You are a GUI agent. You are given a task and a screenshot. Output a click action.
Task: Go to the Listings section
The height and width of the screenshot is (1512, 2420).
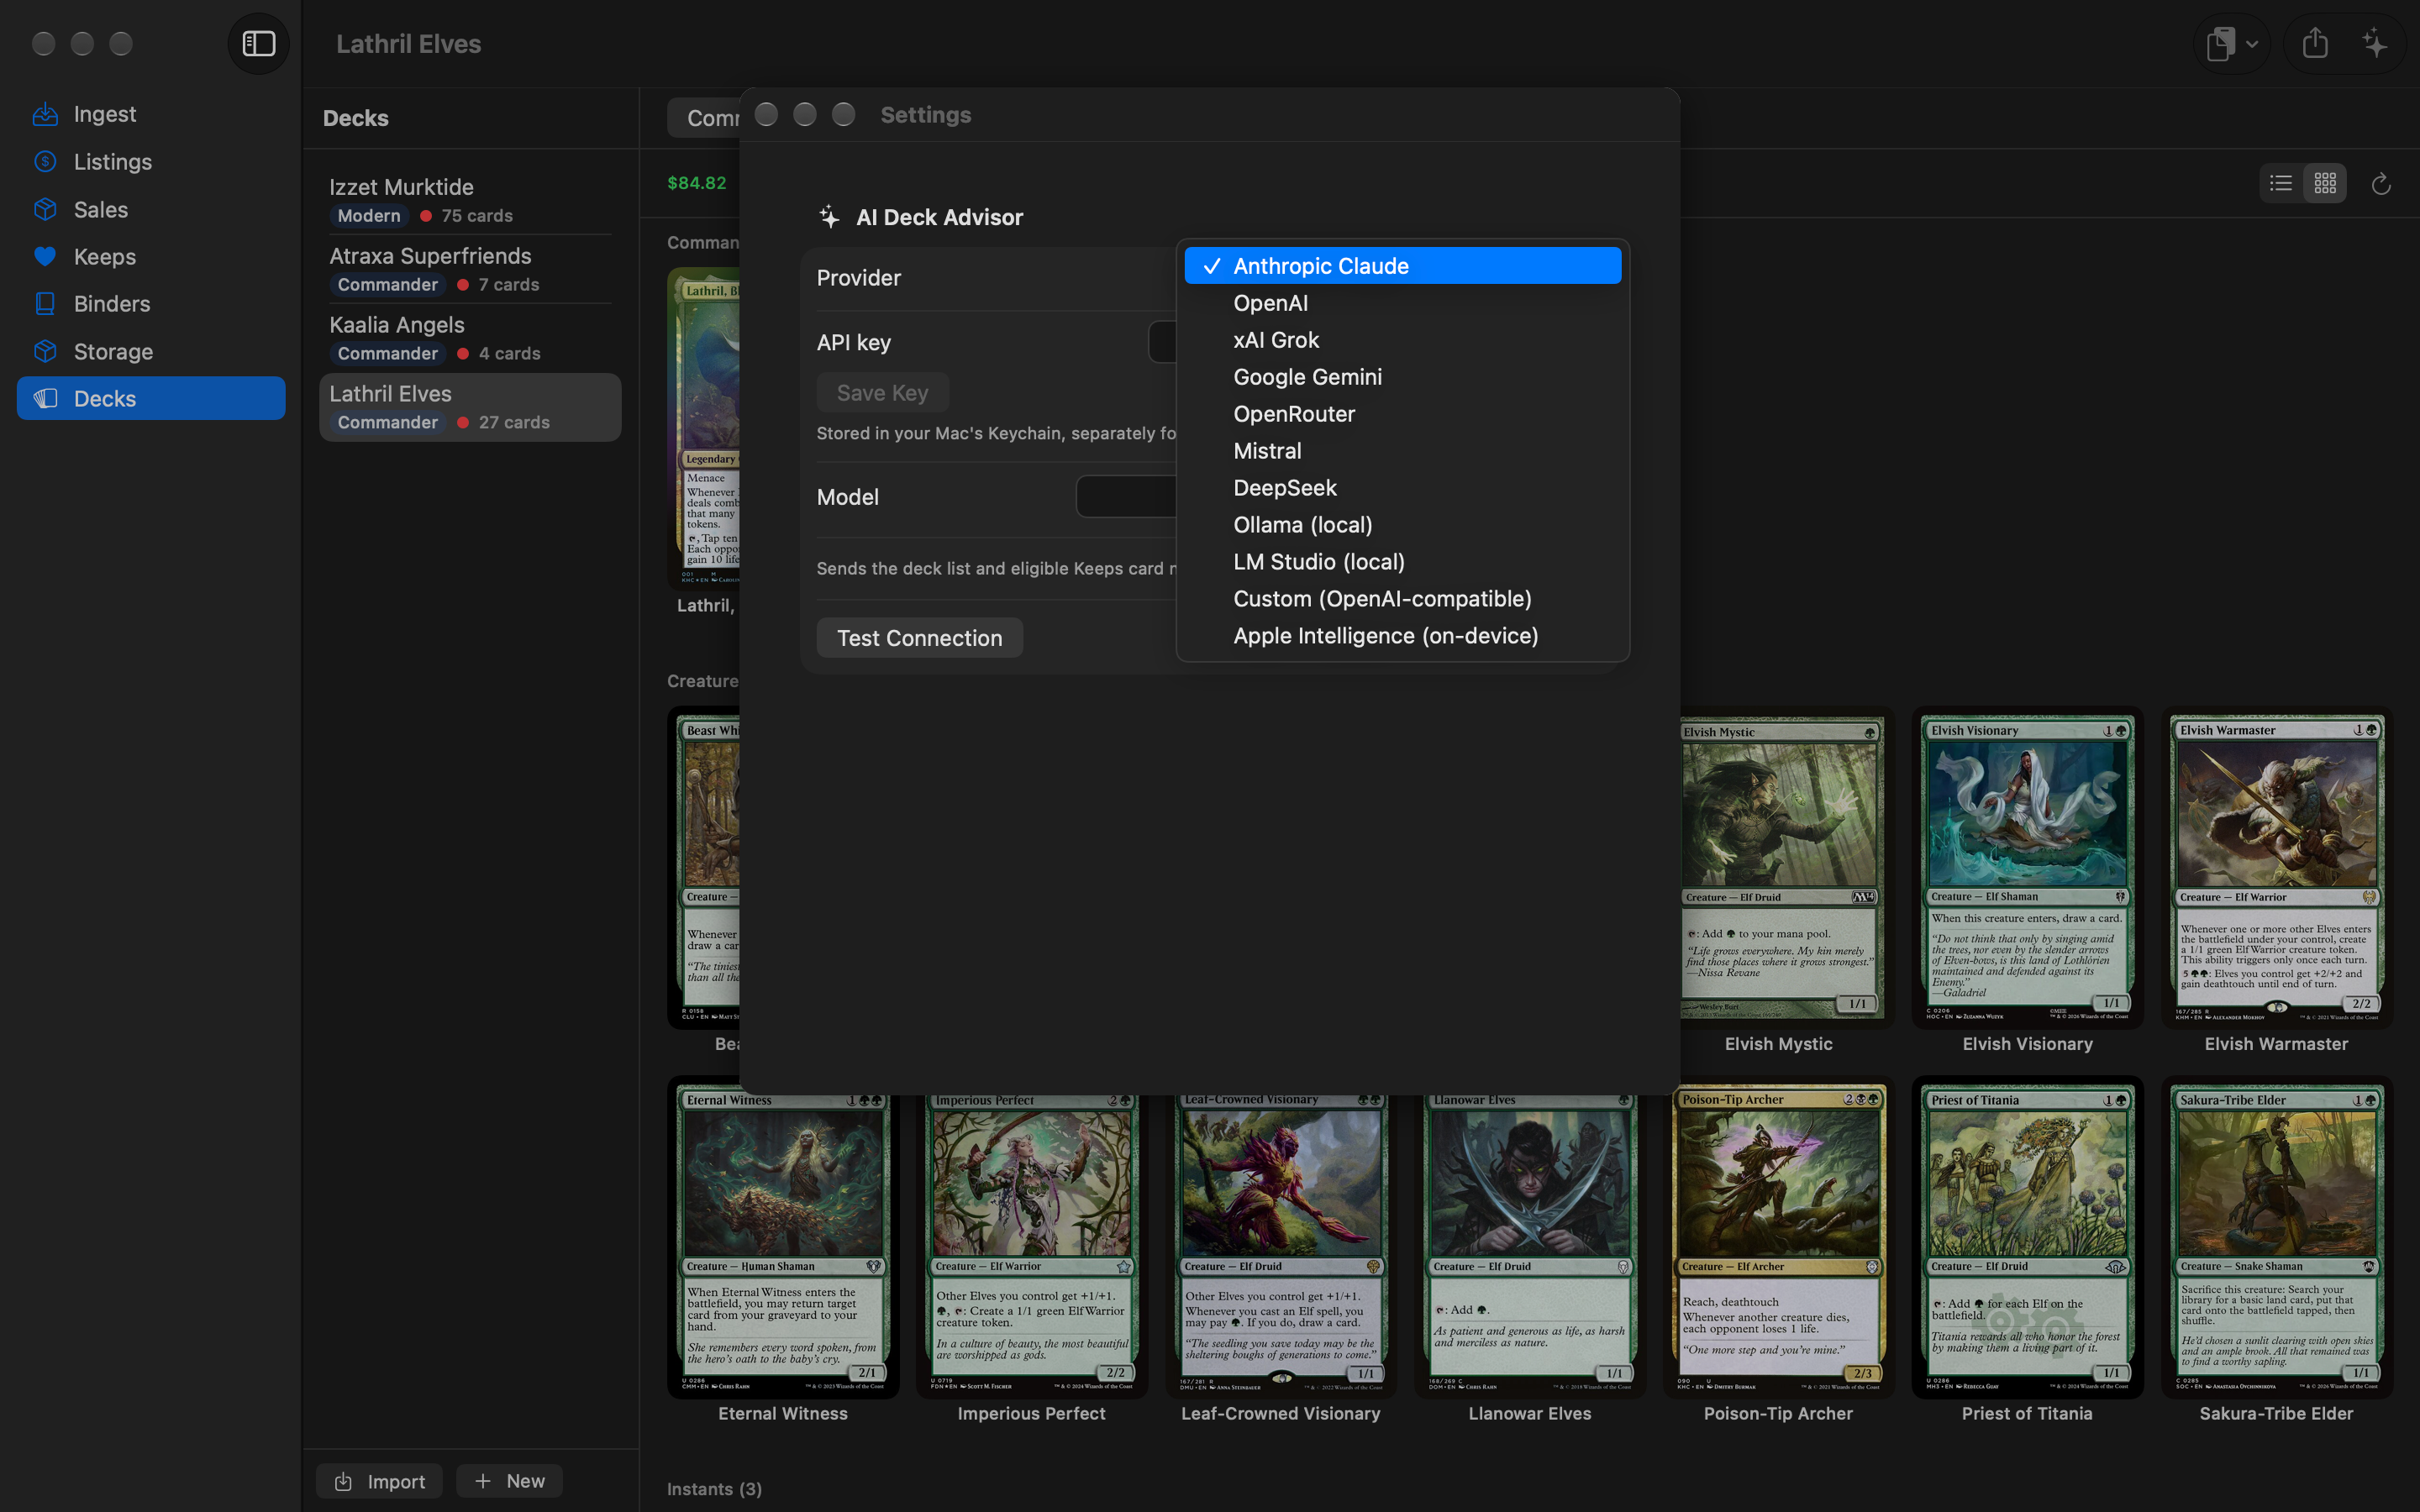click(x=151, y=162)
